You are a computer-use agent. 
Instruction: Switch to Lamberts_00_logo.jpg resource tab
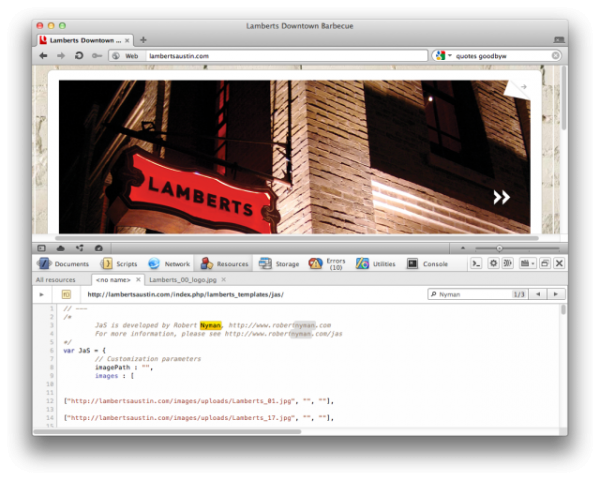click(183, 280)
